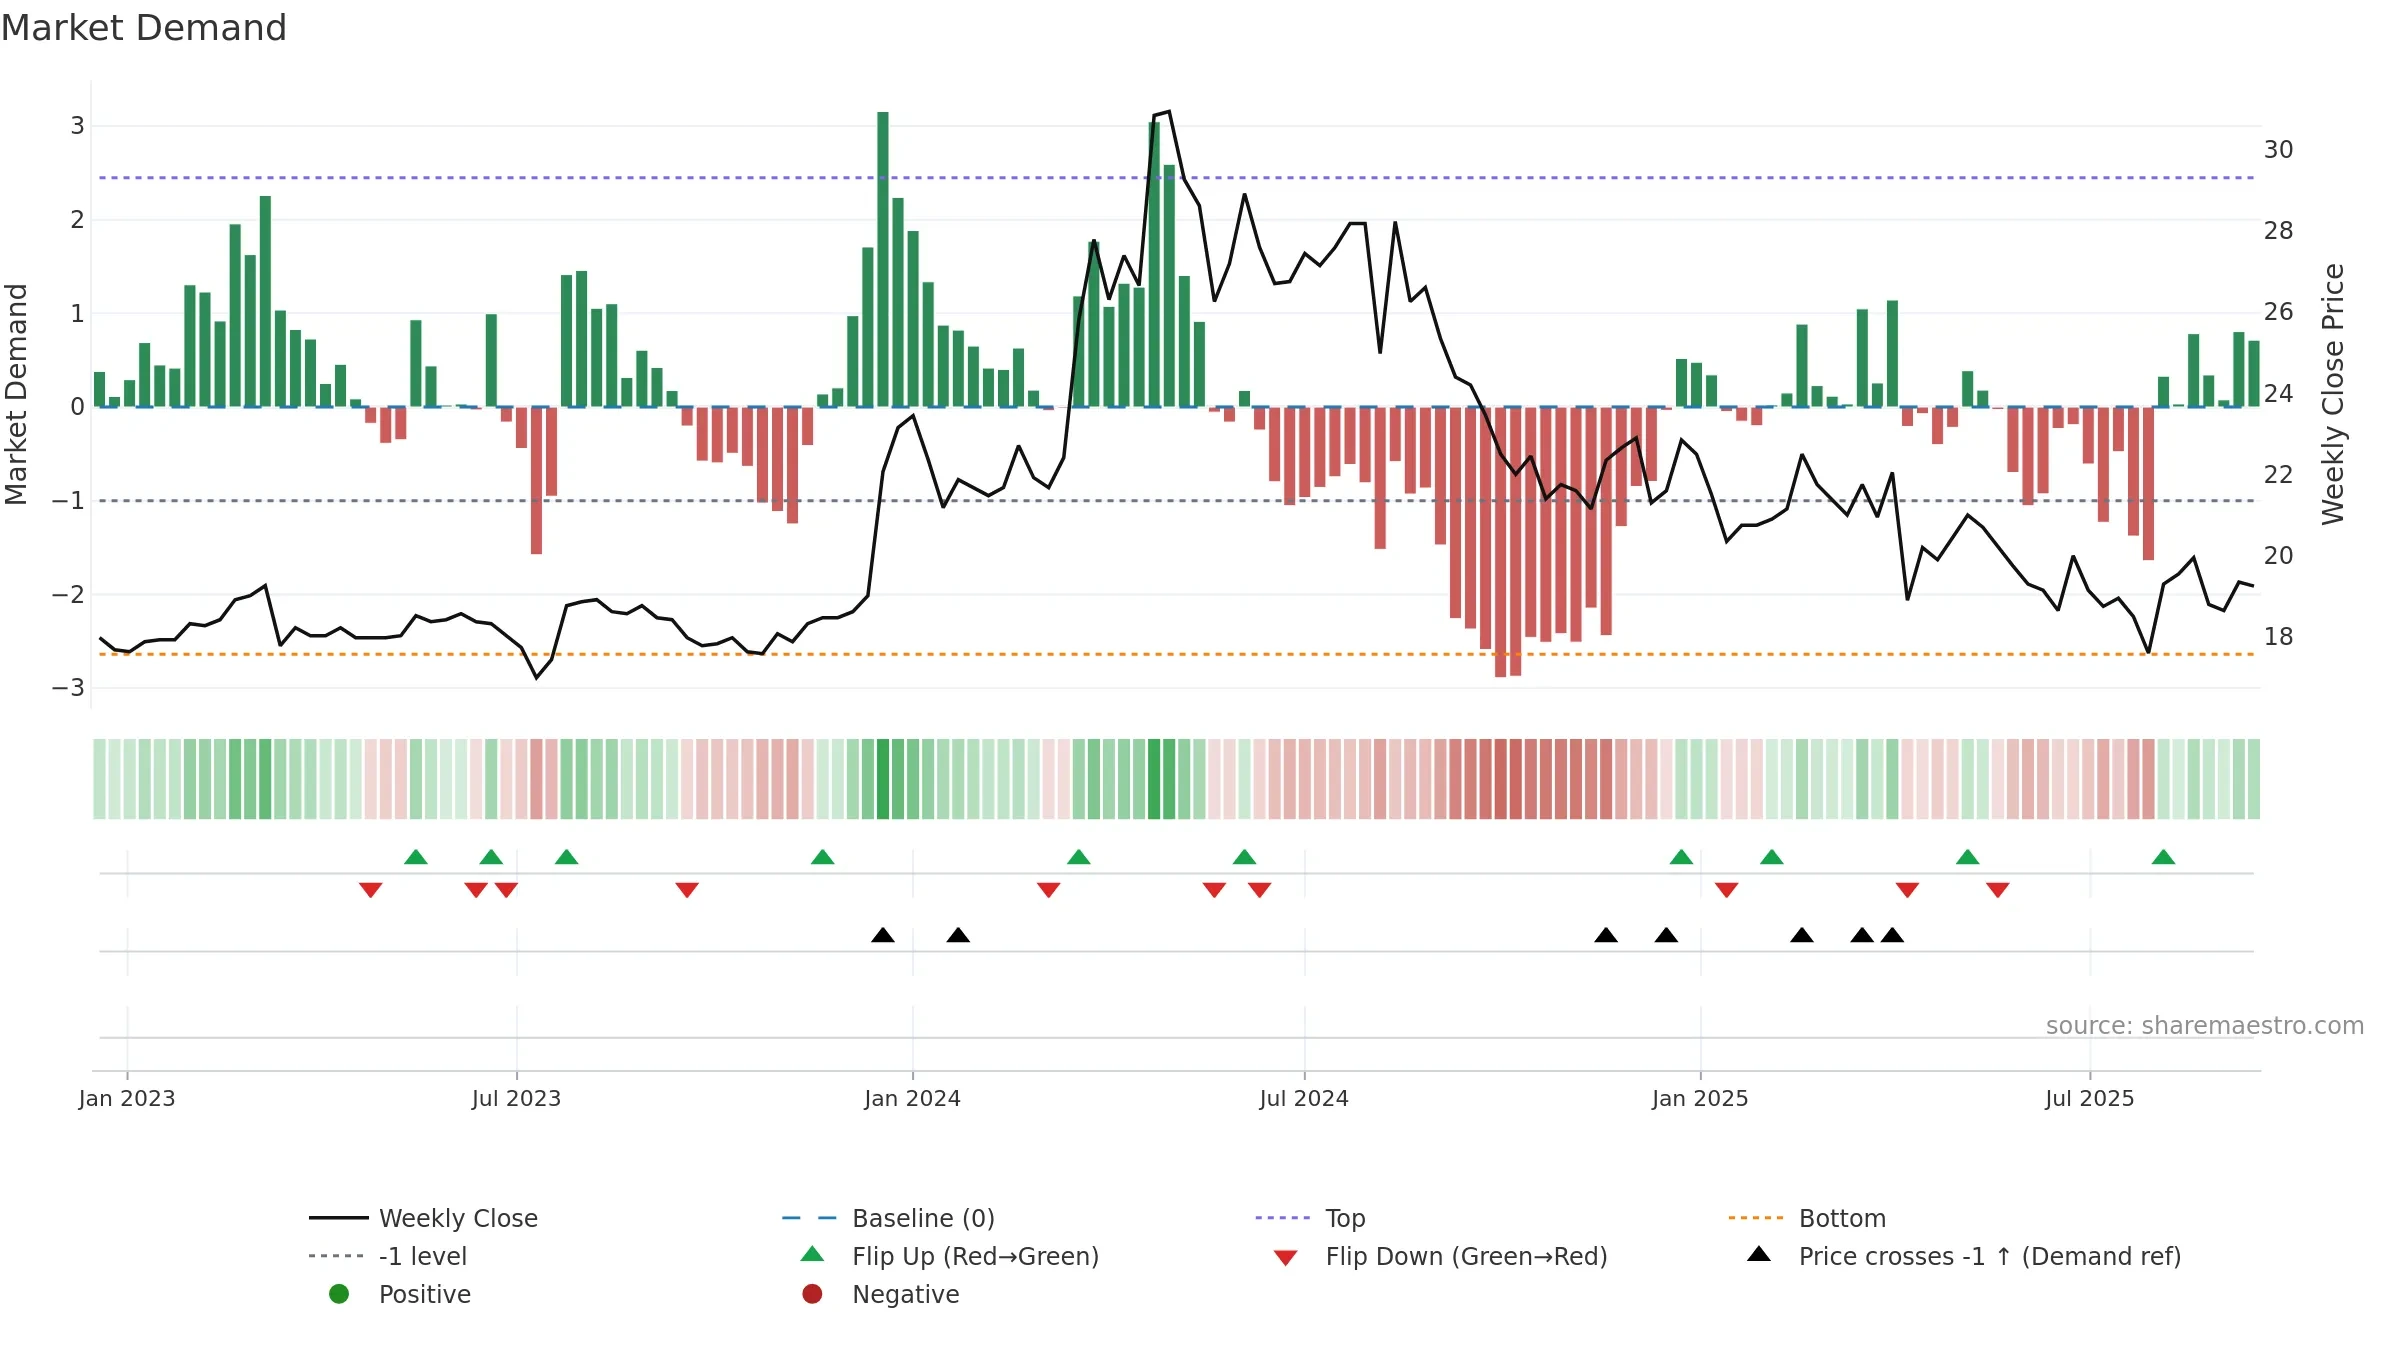This screenshot has height=1350, width=2400.
Task: Click the right-axis price value 18
Action: (2278, 636)
